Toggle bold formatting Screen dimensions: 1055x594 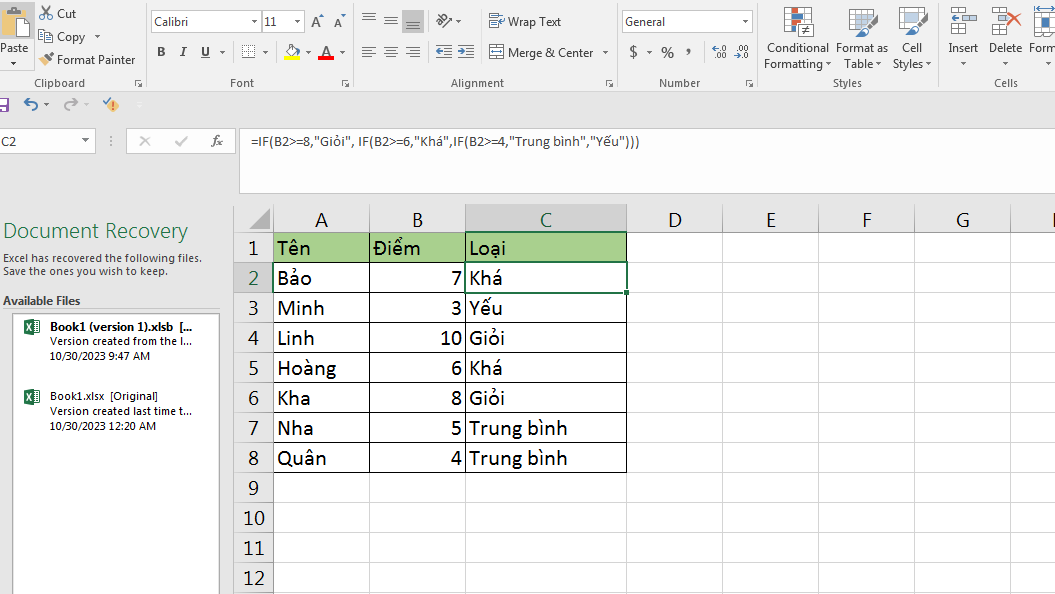161,50
